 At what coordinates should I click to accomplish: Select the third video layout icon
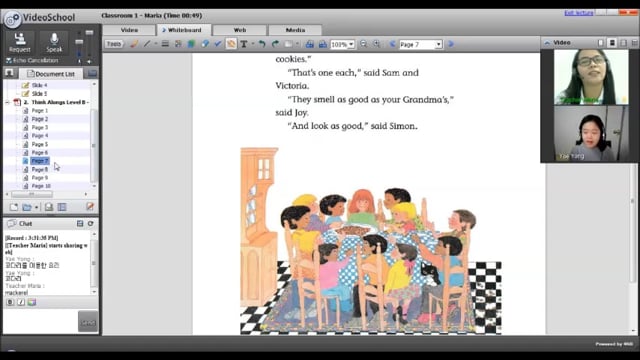[x=623, y=42]
